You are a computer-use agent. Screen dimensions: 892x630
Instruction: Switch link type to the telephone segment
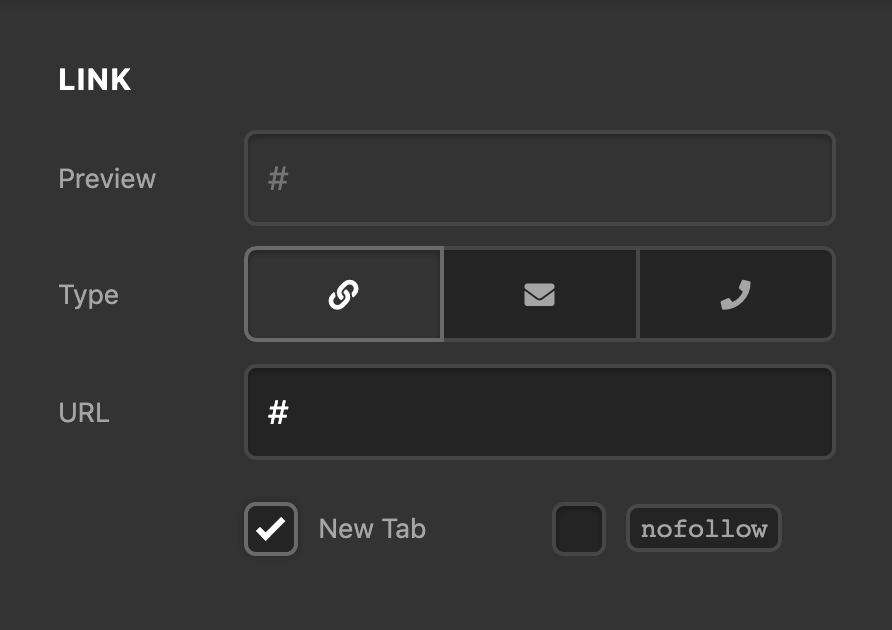(737, 294)
